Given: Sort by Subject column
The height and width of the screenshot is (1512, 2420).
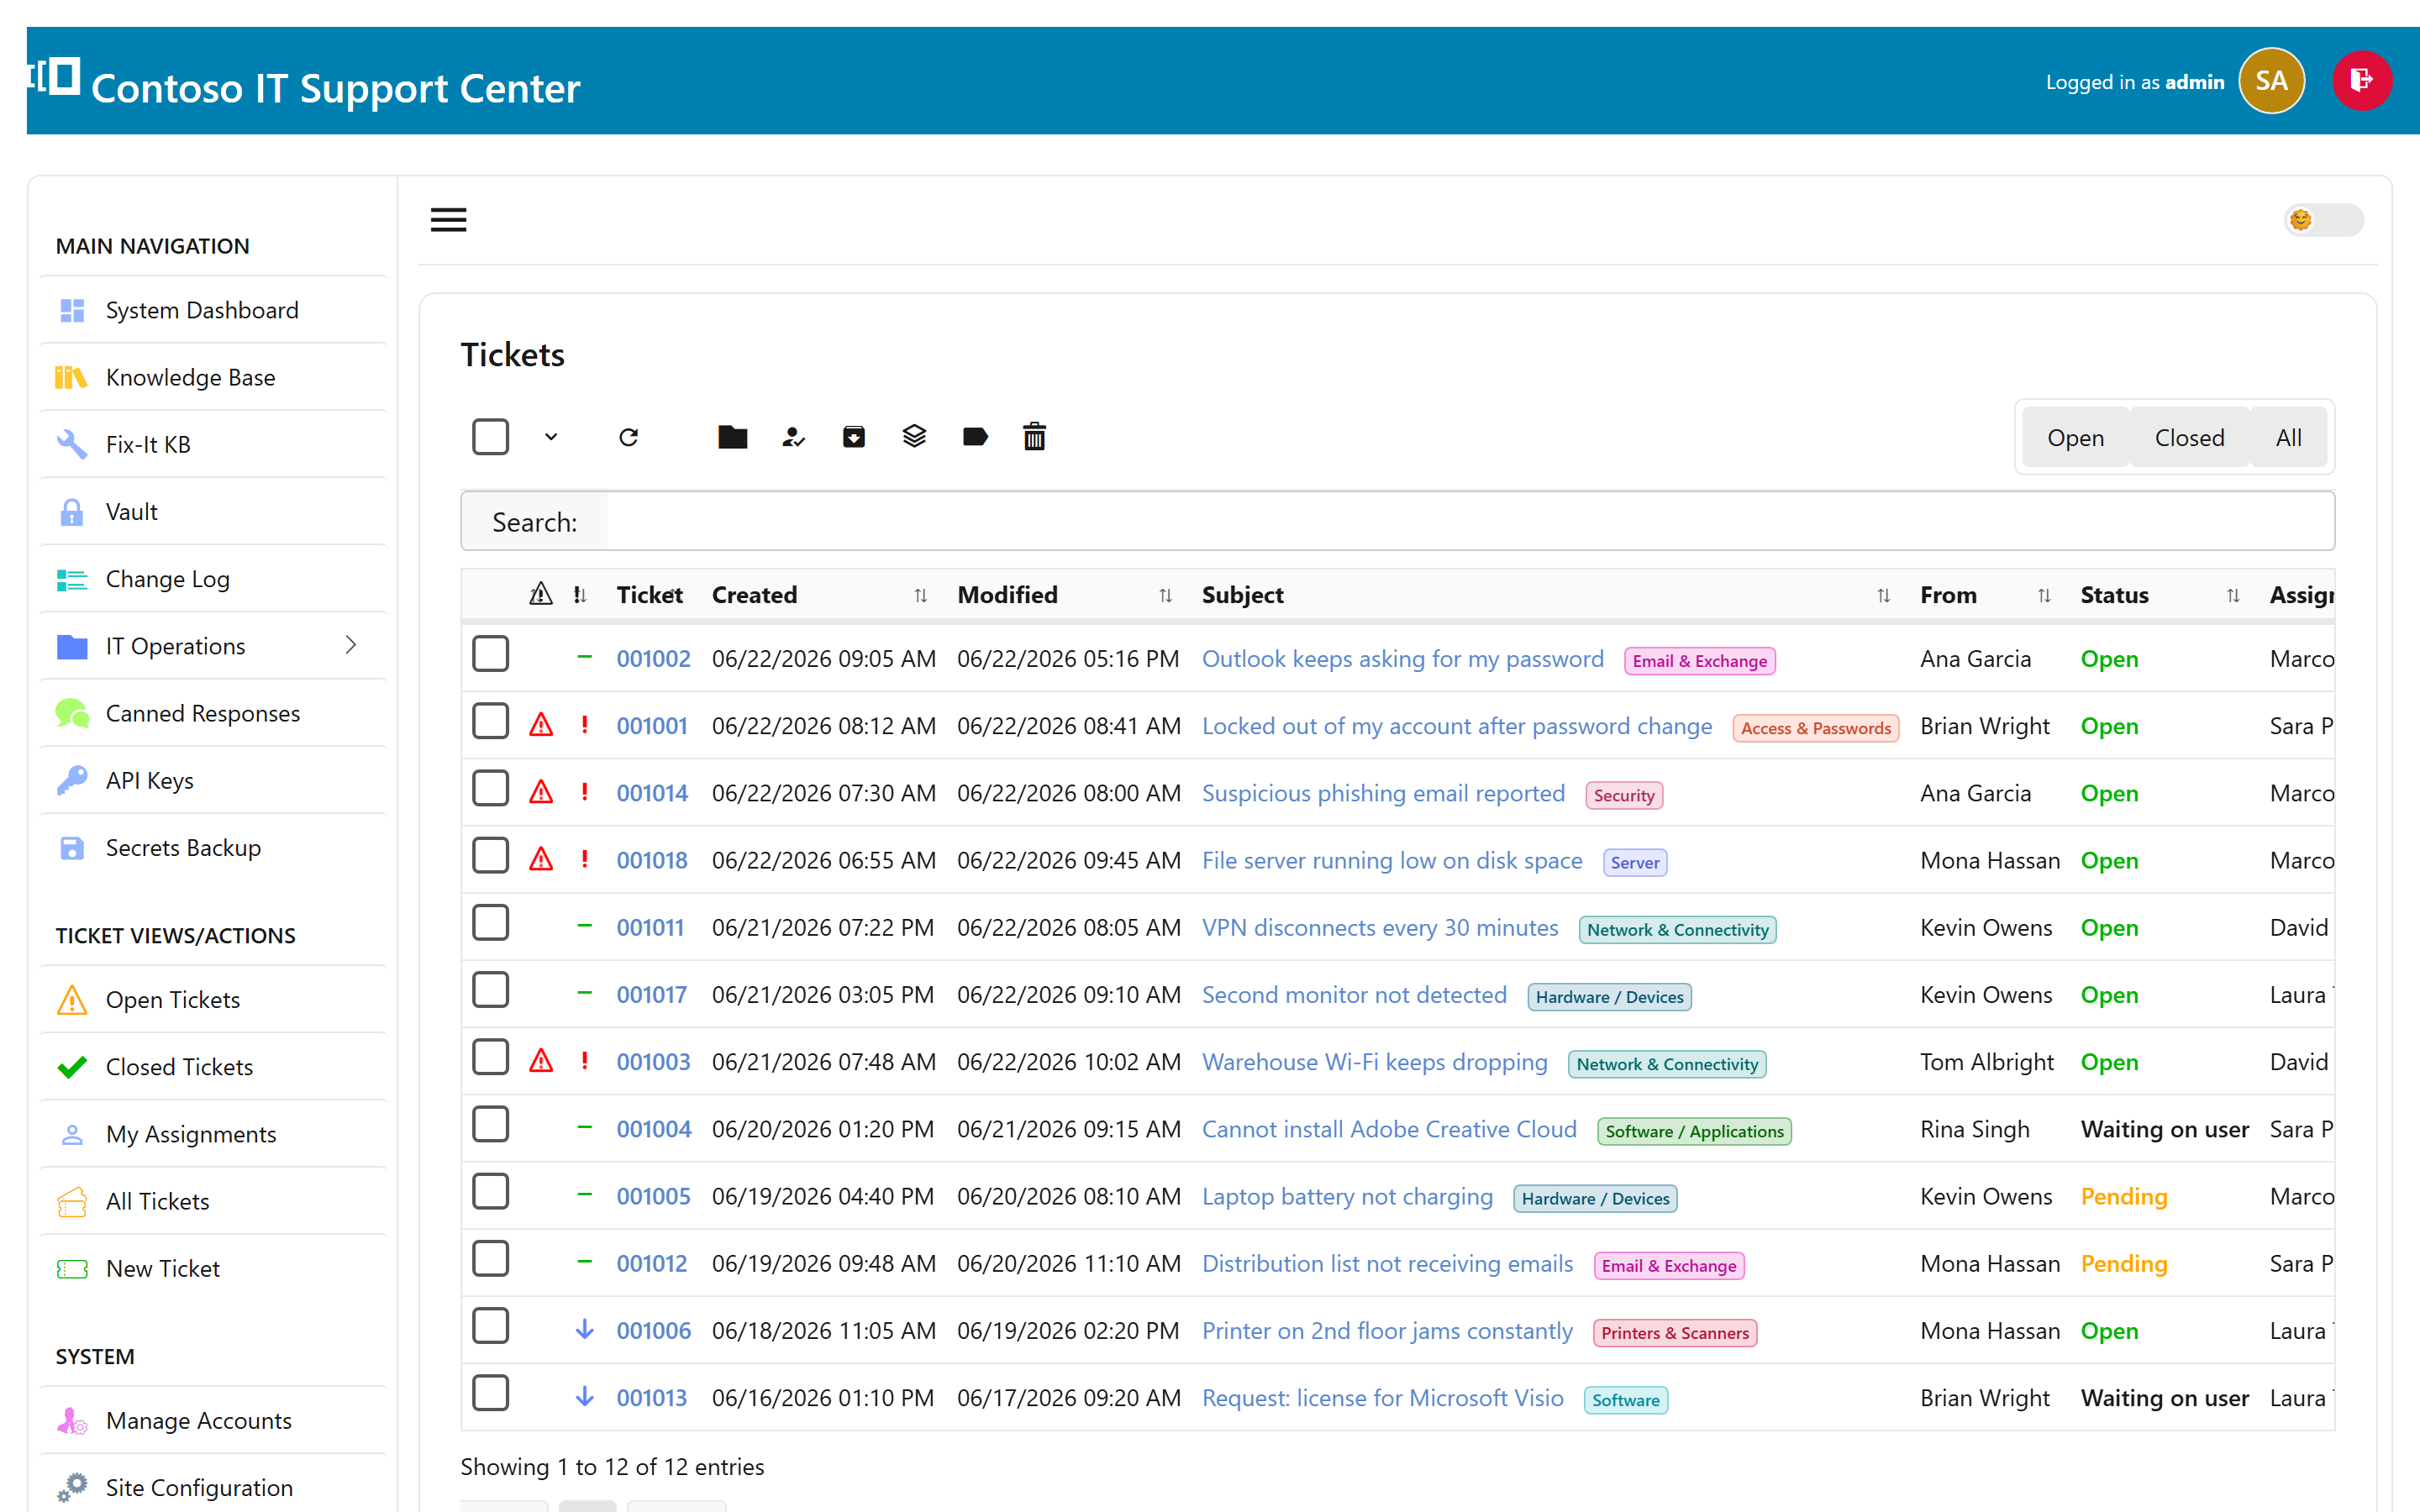Looking at the screenshot, I should point(1546,595).
